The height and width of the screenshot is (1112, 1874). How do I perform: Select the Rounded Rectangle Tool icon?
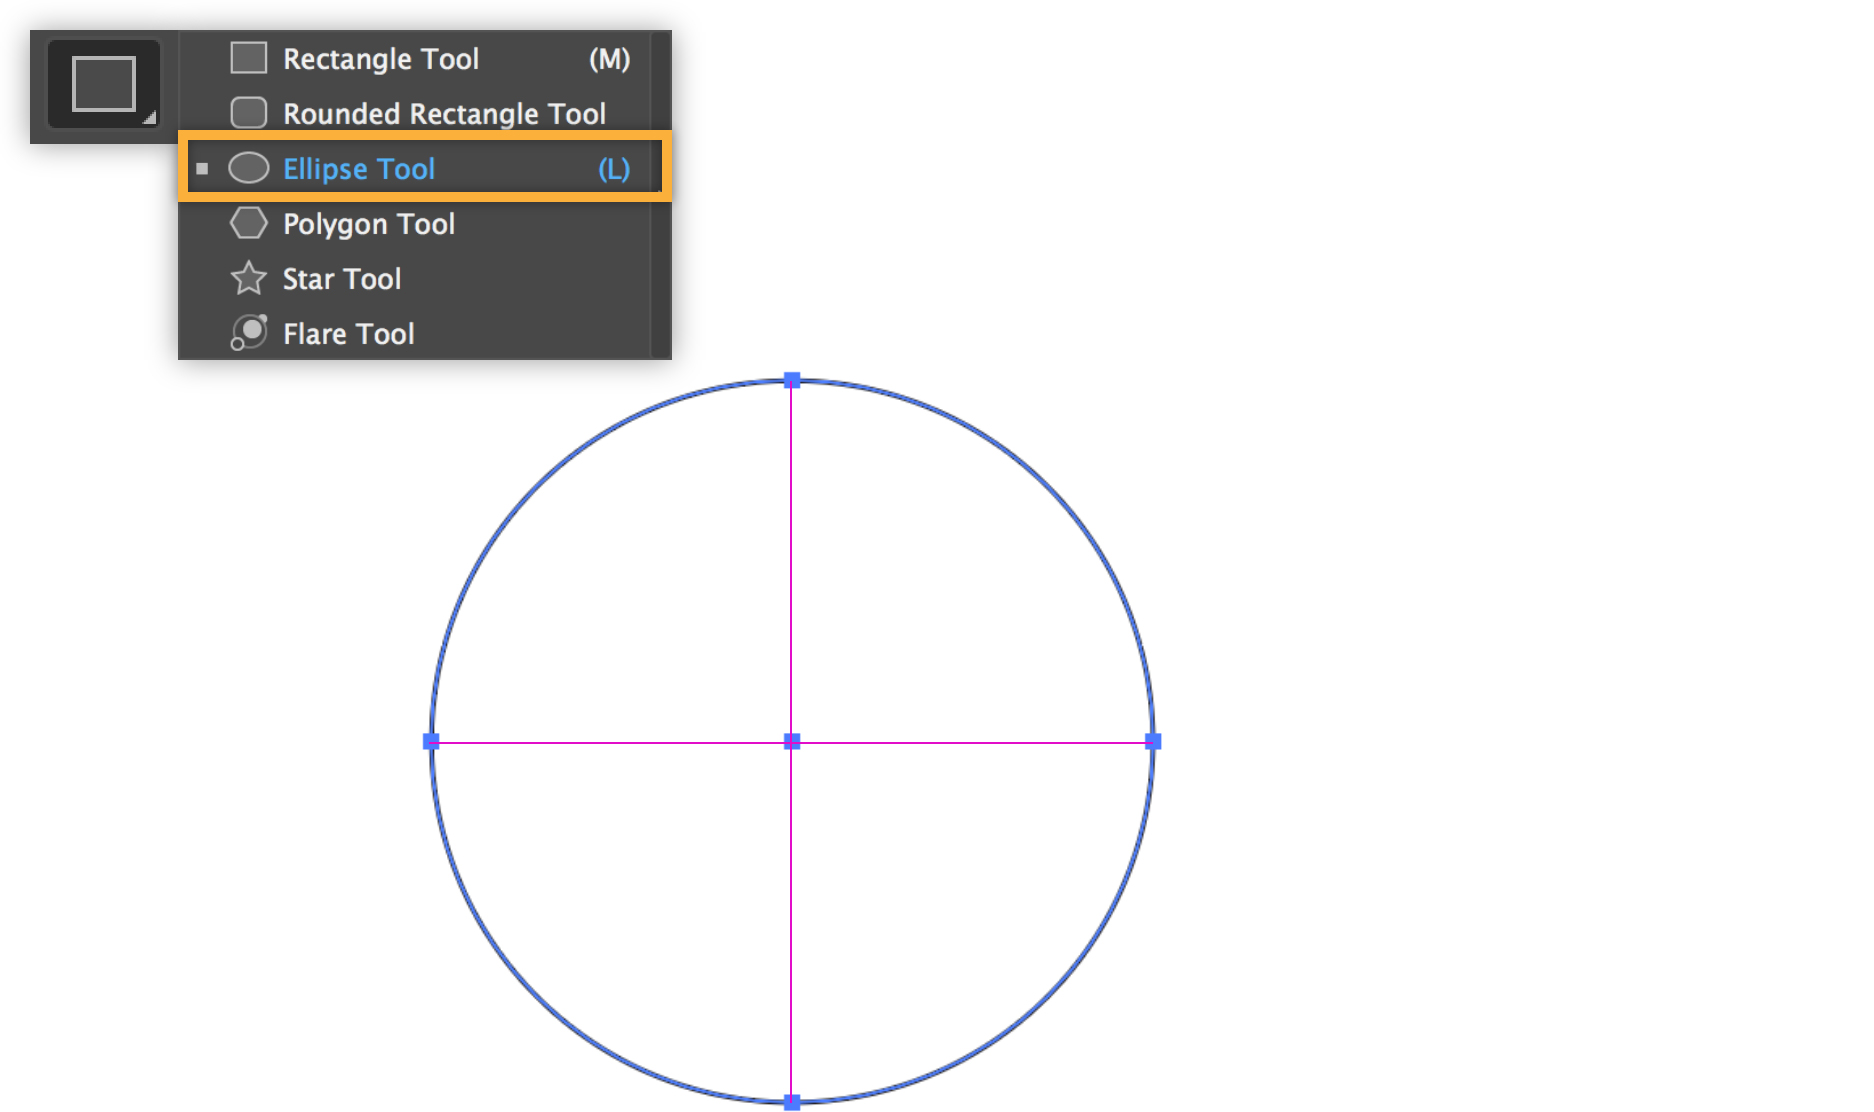tap(248, 113)
